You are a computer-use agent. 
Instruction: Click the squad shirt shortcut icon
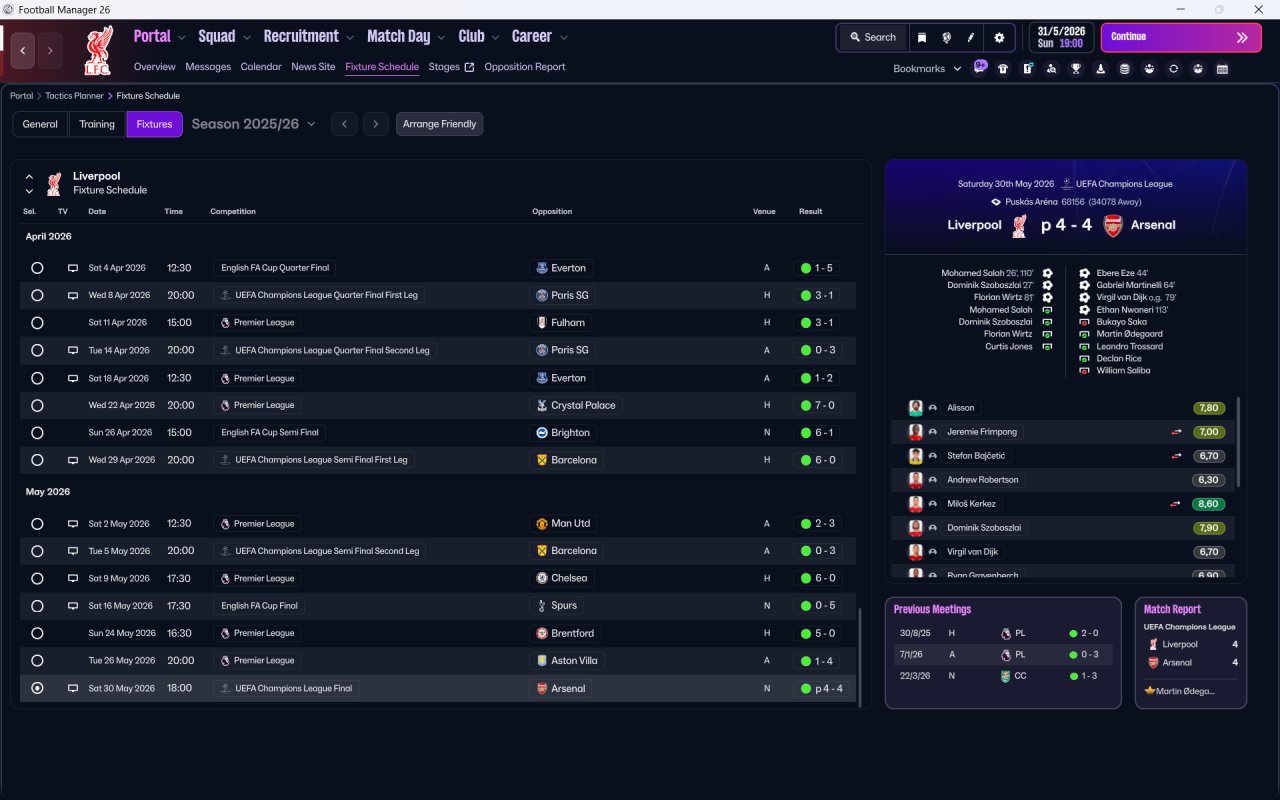(1003, 69)
